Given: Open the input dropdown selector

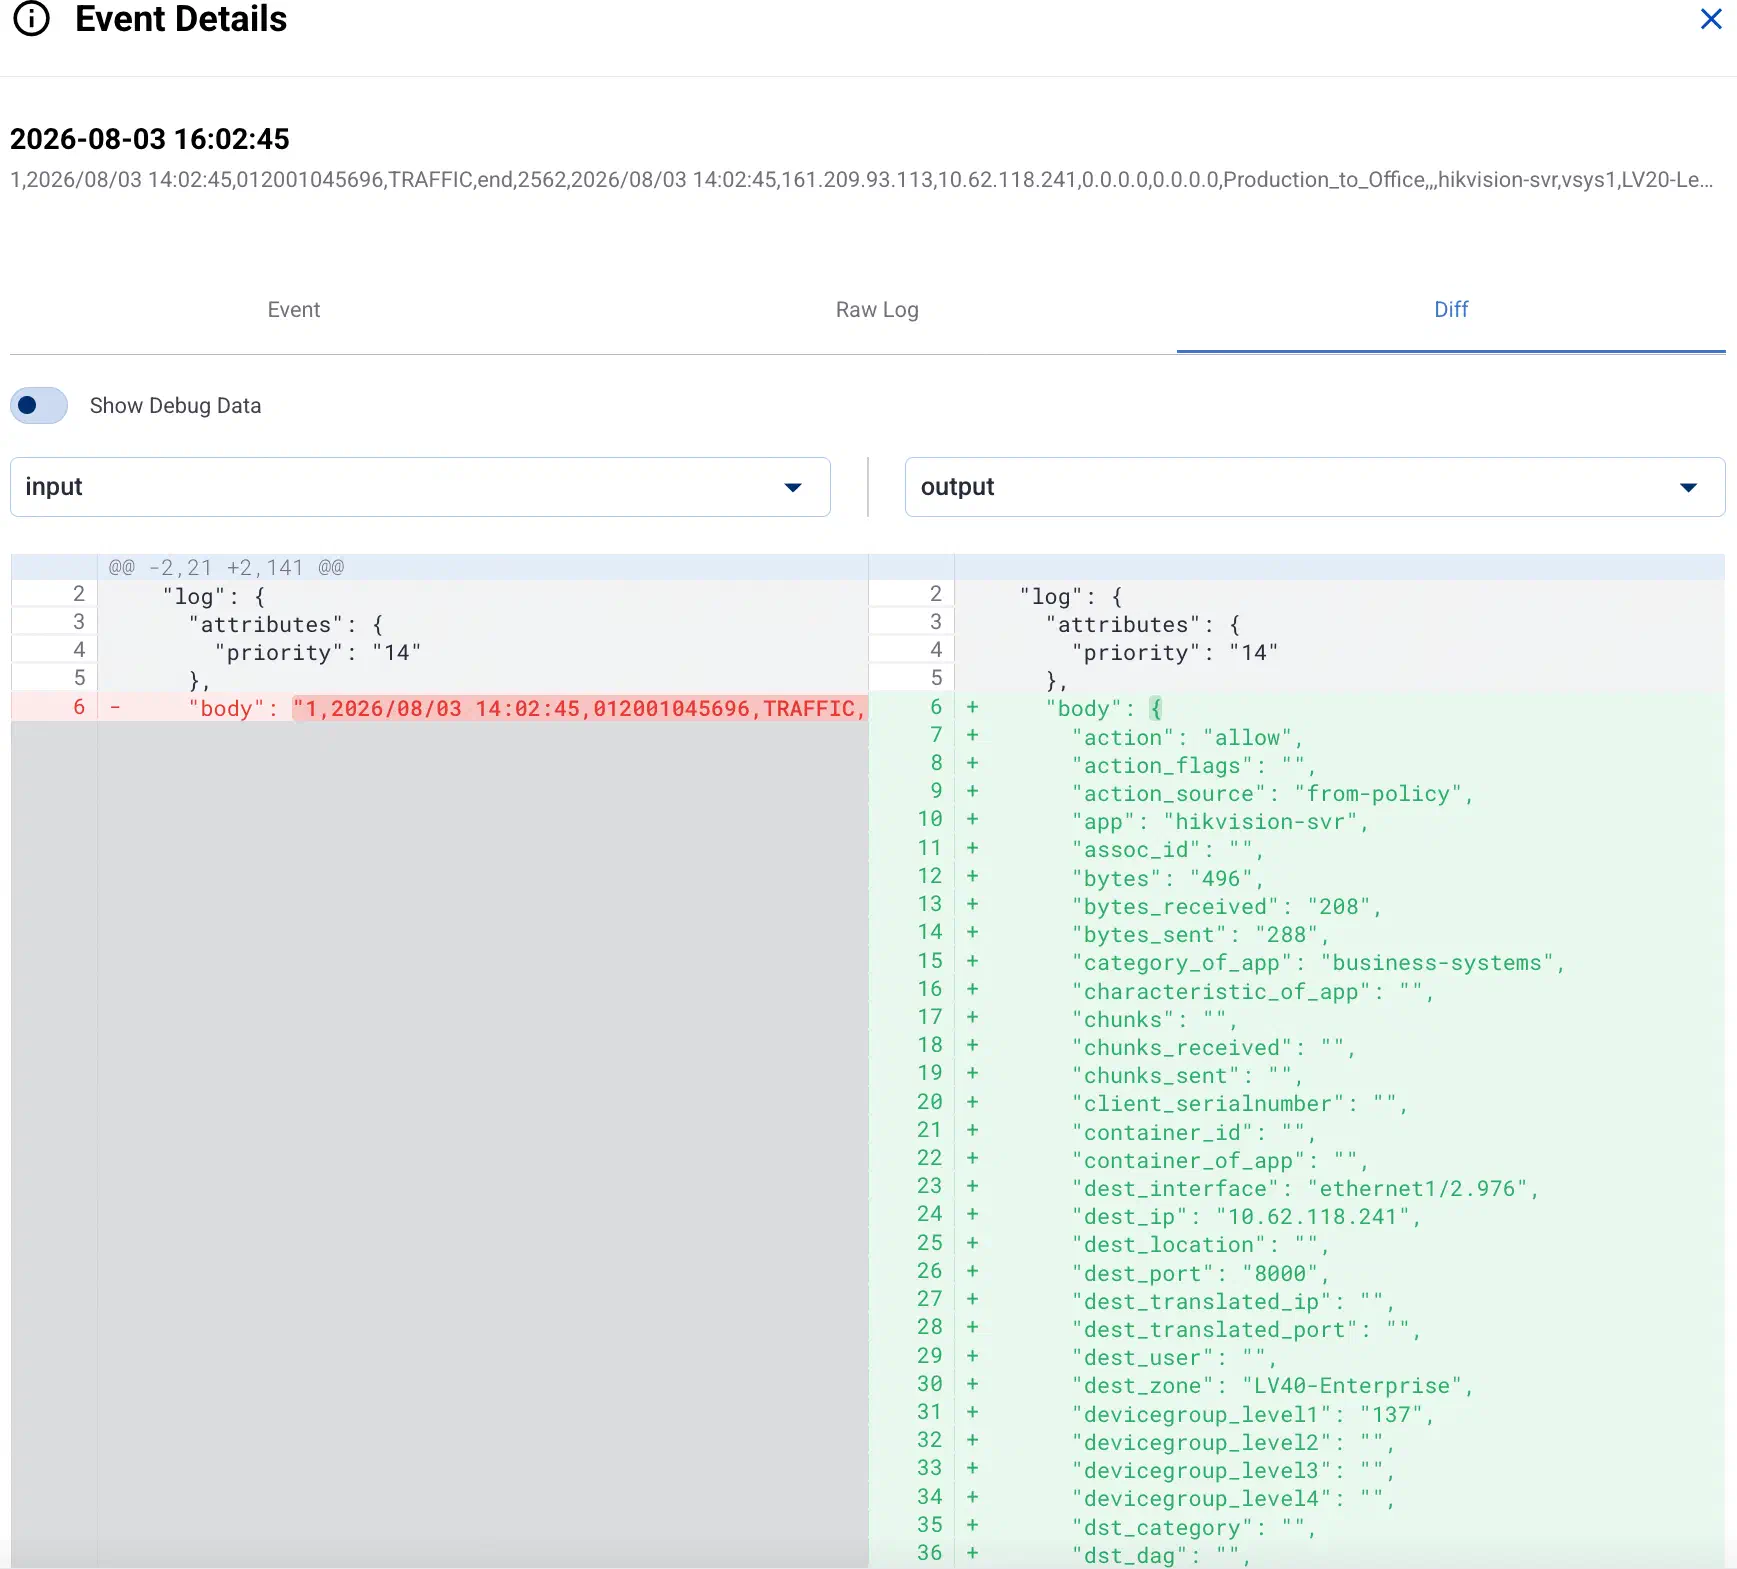Looking at the screenshot, I should [x=420, y=487].
